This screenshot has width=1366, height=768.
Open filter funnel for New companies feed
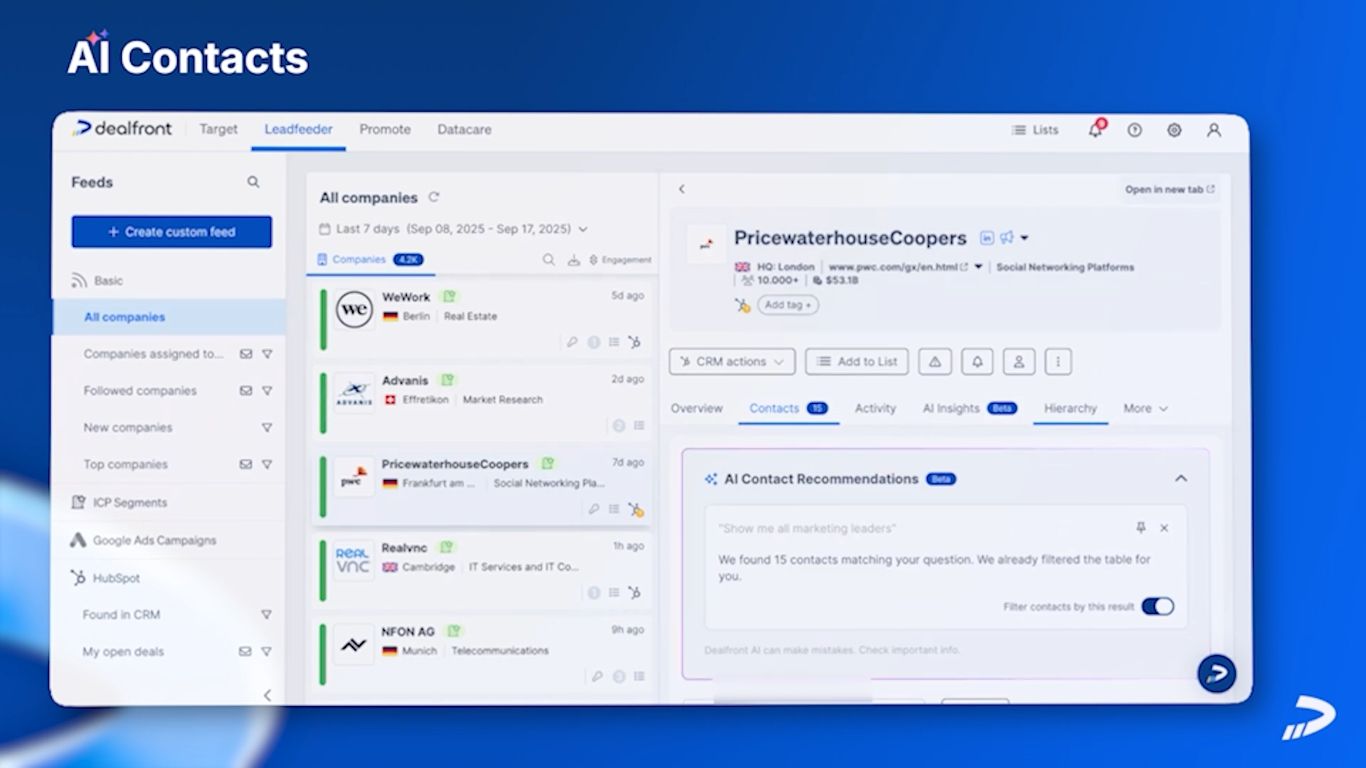click(x=267, y=428)
